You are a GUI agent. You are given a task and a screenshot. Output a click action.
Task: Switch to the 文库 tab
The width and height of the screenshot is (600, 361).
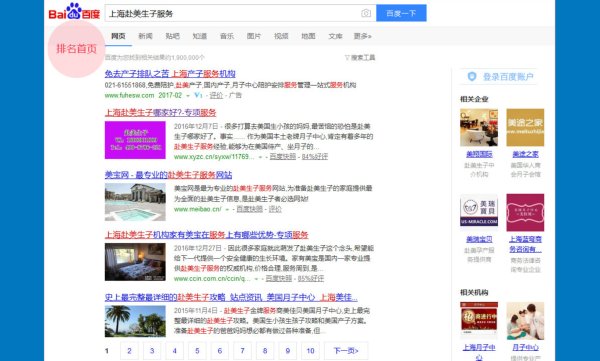click(x=335, y=36)
